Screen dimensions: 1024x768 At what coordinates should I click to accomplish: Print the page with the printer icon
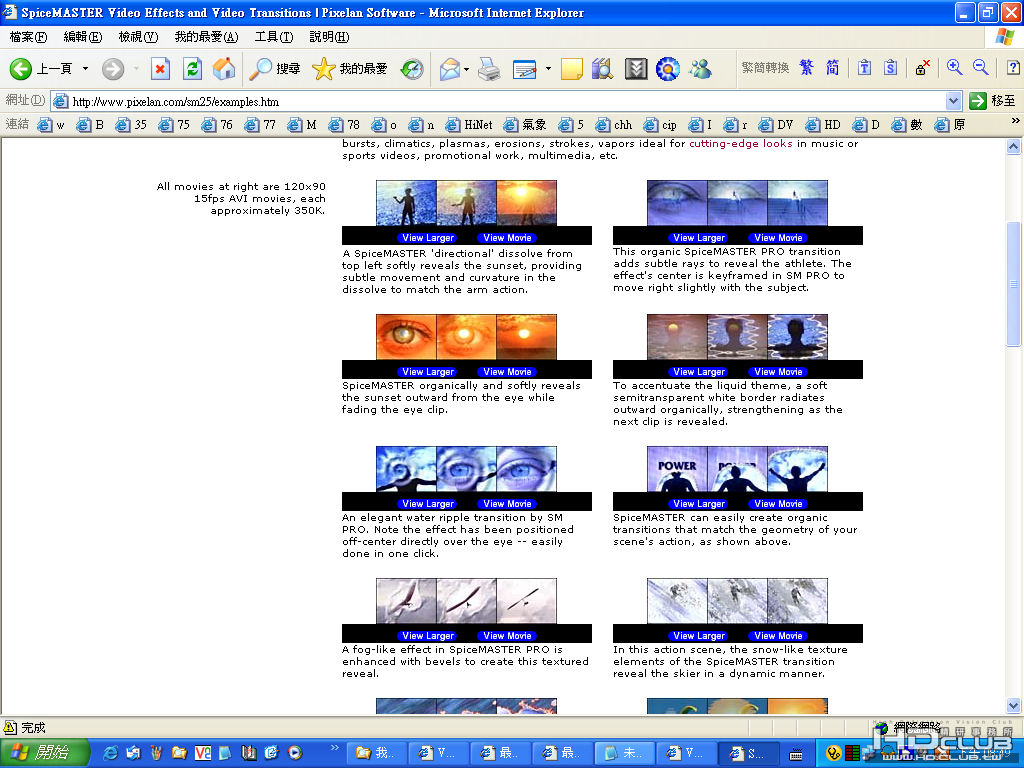tap(488, 69)
